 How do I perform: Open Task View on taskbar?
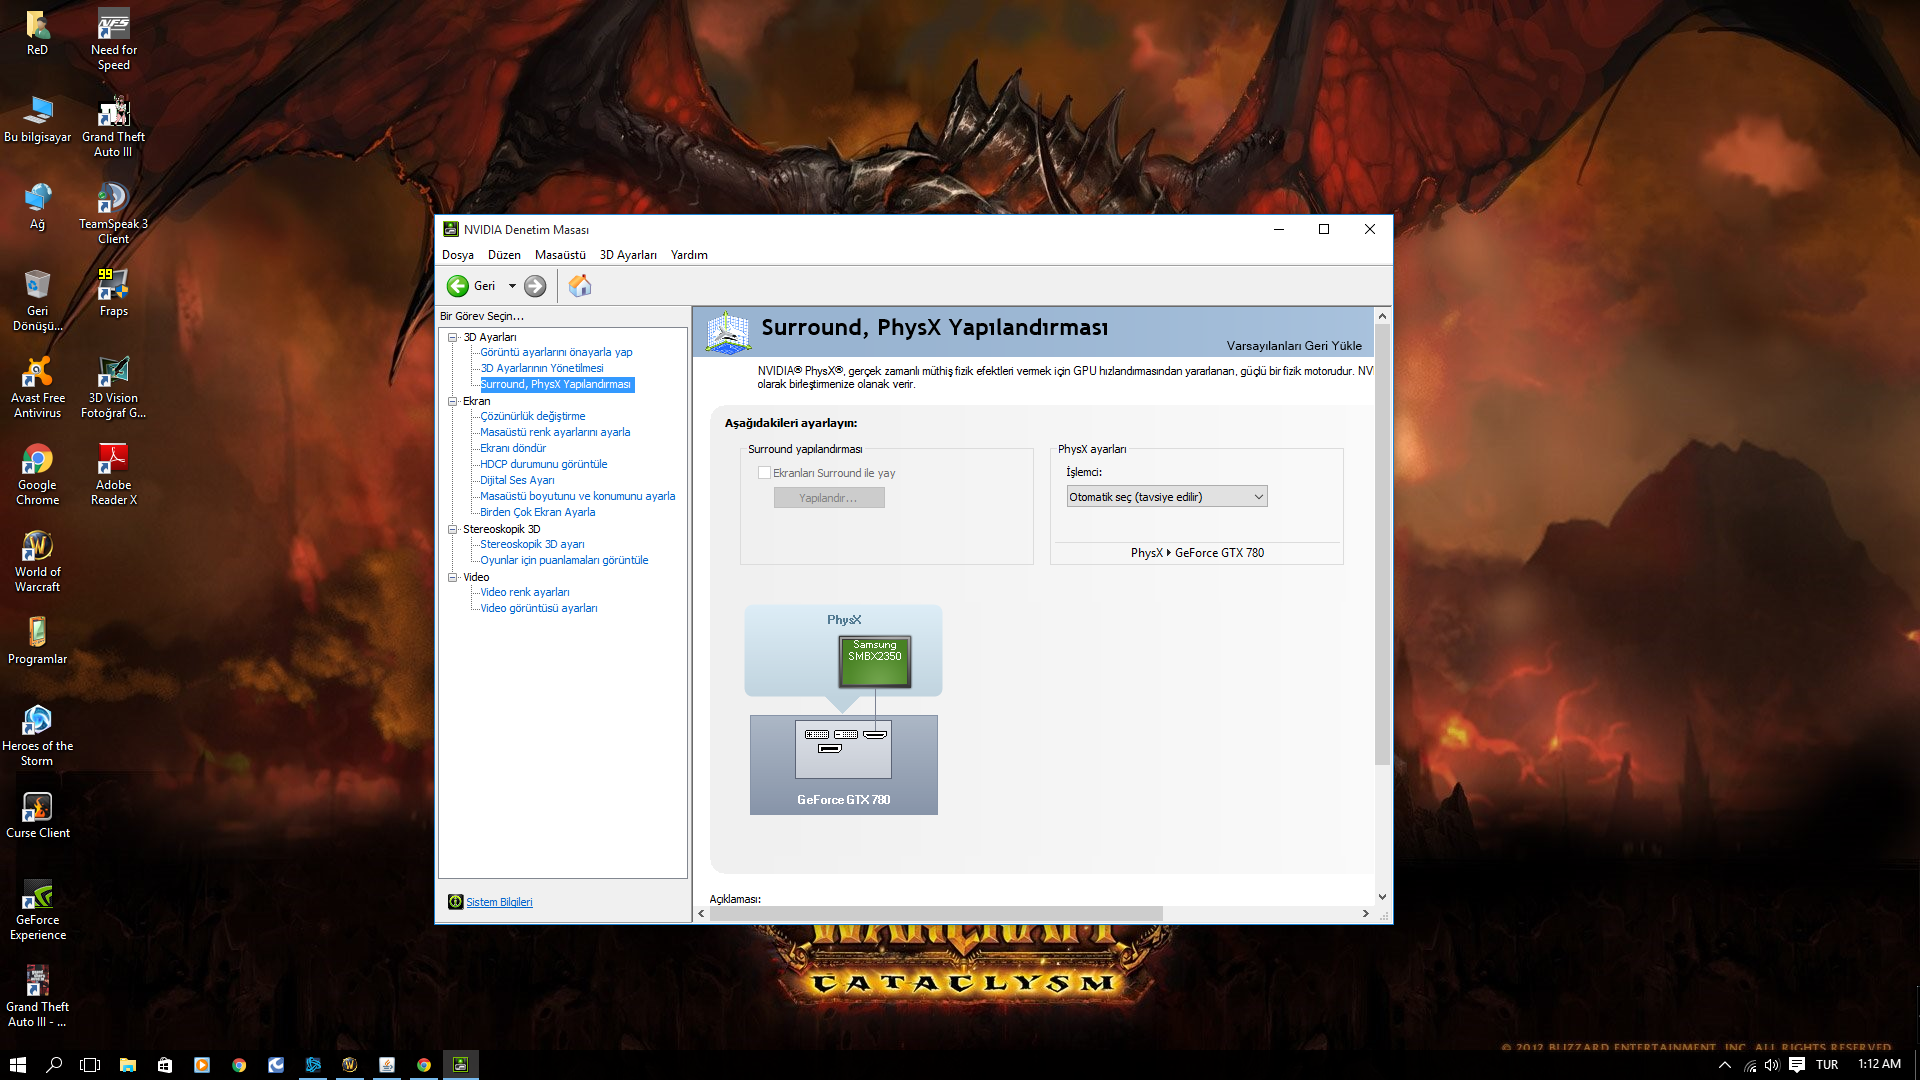pyautogui.click(x=90, y=1065)
